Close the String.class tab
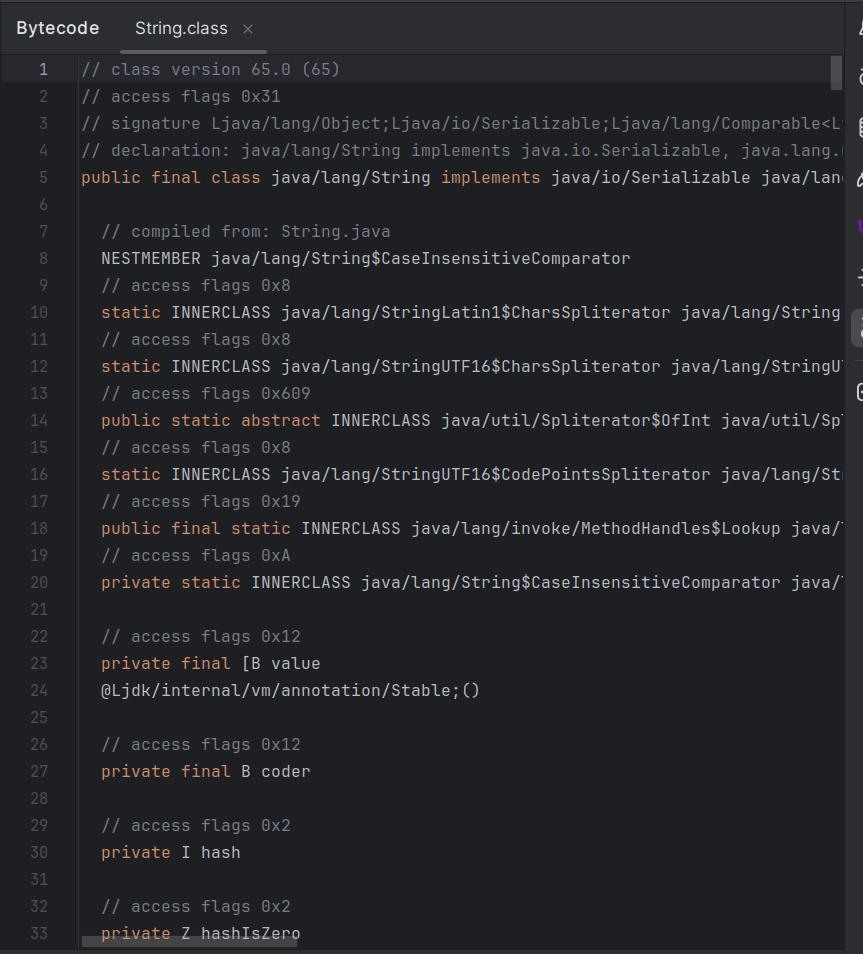Viewport: 863px width, 954px height. 247,29
